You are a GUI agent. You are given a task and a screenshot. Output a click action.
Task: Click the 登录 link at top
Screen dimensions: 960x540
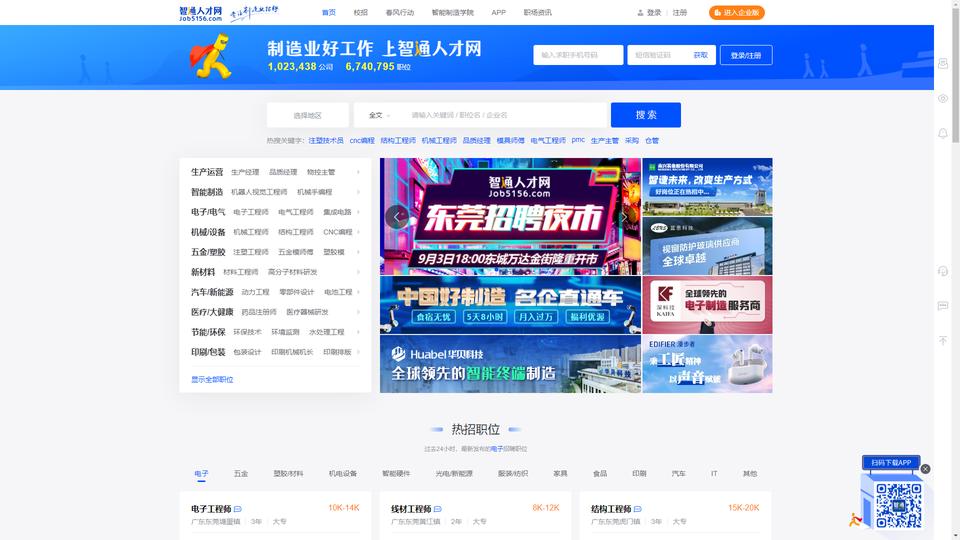654,12
